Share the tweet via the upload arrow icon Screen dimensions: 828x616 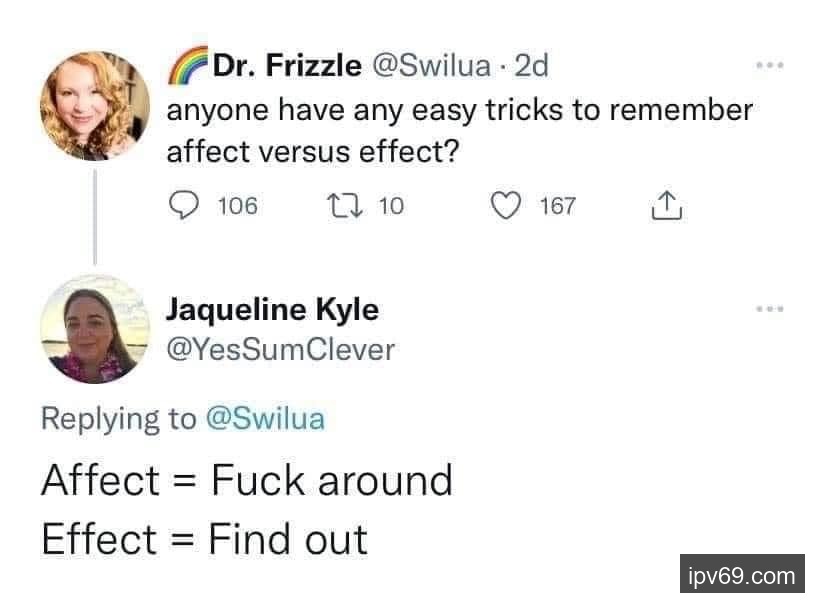(664, 206)
